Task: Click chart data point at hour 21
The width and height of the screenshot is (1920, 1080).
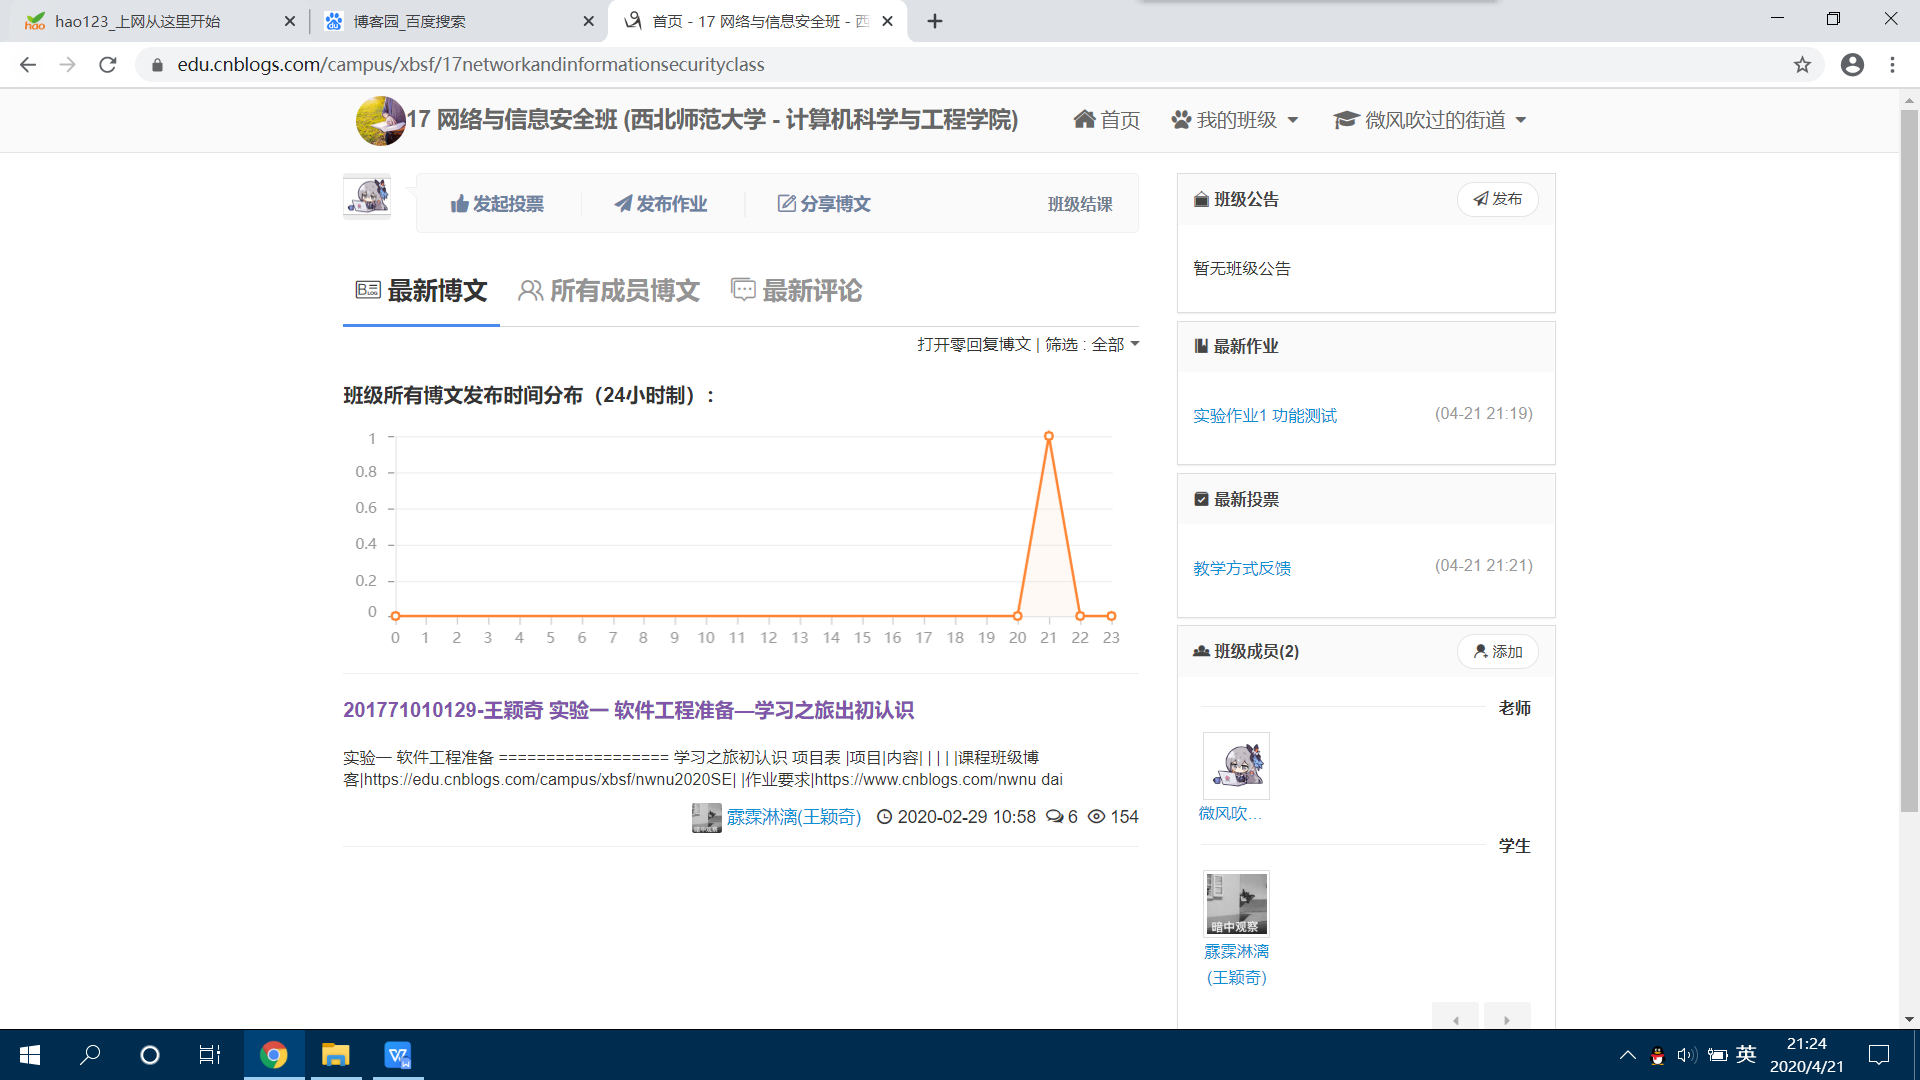Action: click(x=1048, y=437)
